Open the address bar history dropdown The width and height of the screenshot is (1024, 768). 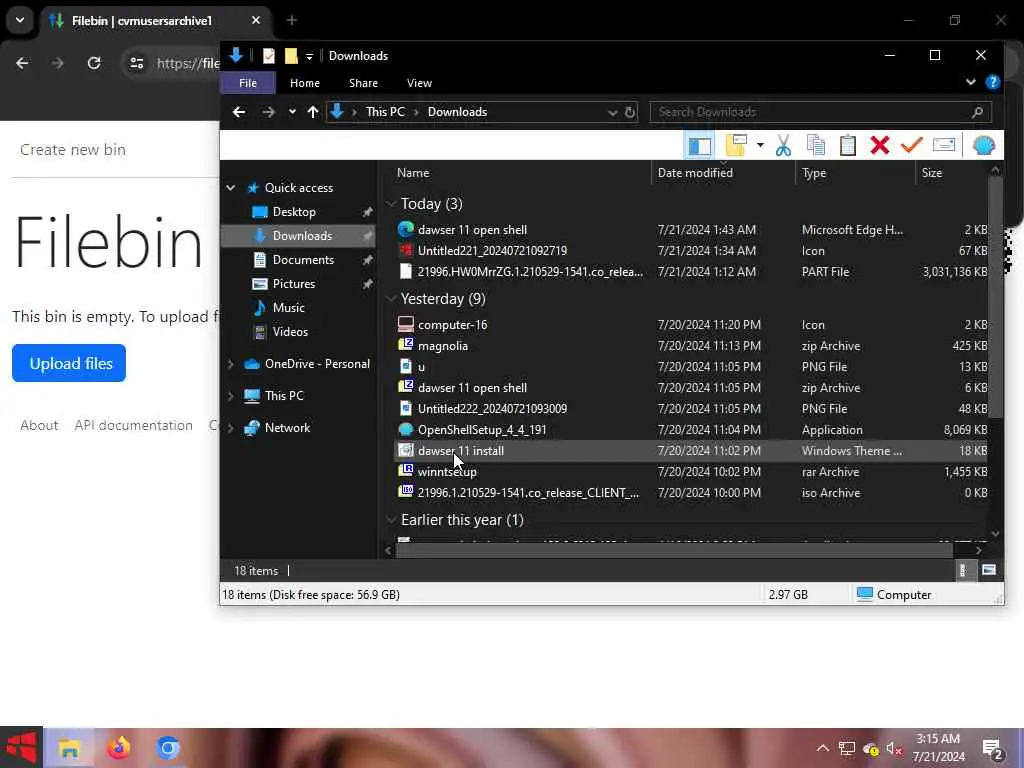pos(613,112)
